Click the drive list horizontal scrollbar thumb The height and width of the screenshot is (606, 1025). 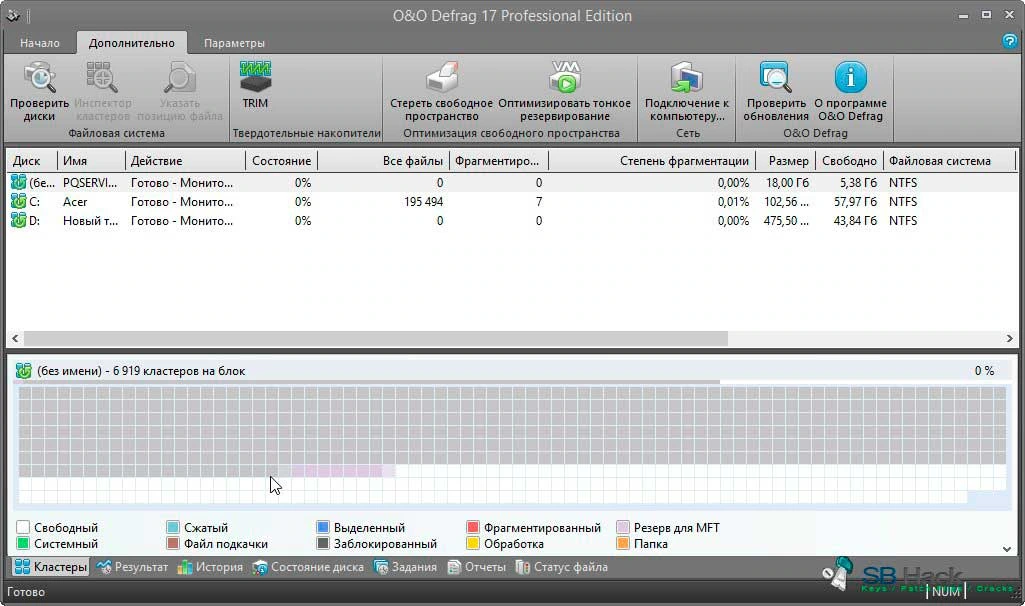click(x=375, y=338)
